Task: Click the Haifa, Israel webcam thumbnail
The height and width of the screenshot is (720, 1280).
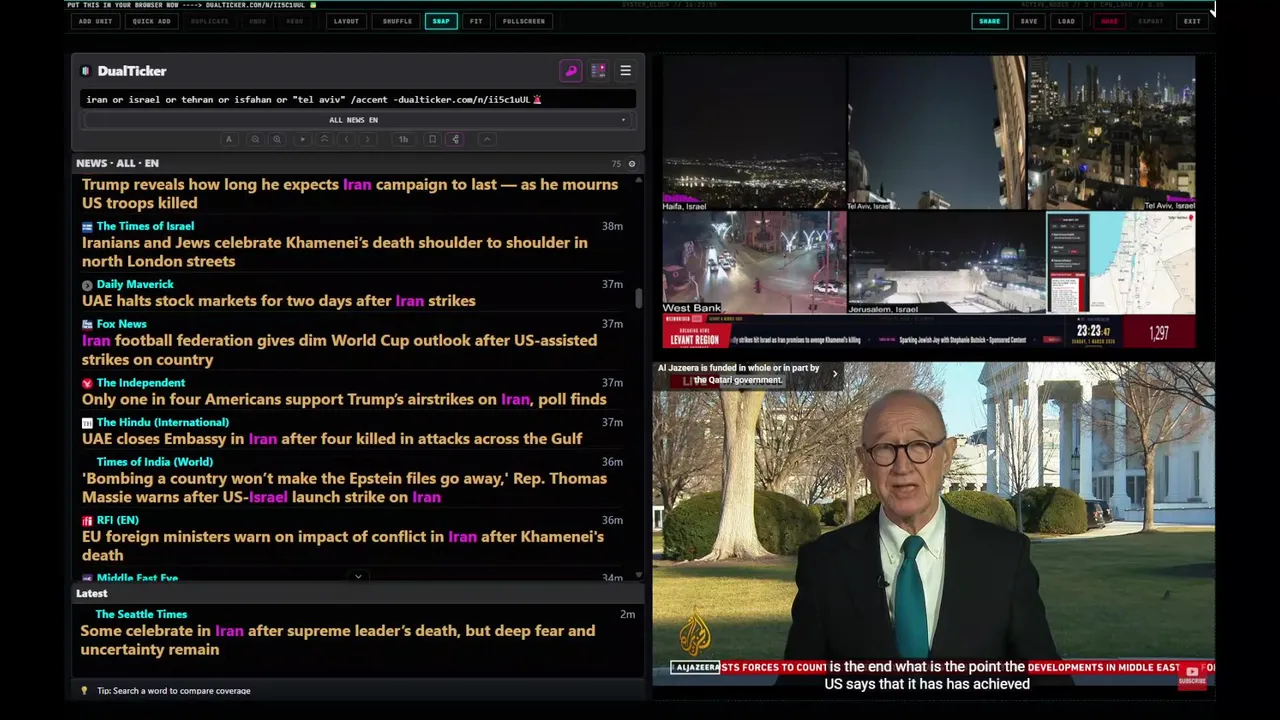Action: pos(754,133)
